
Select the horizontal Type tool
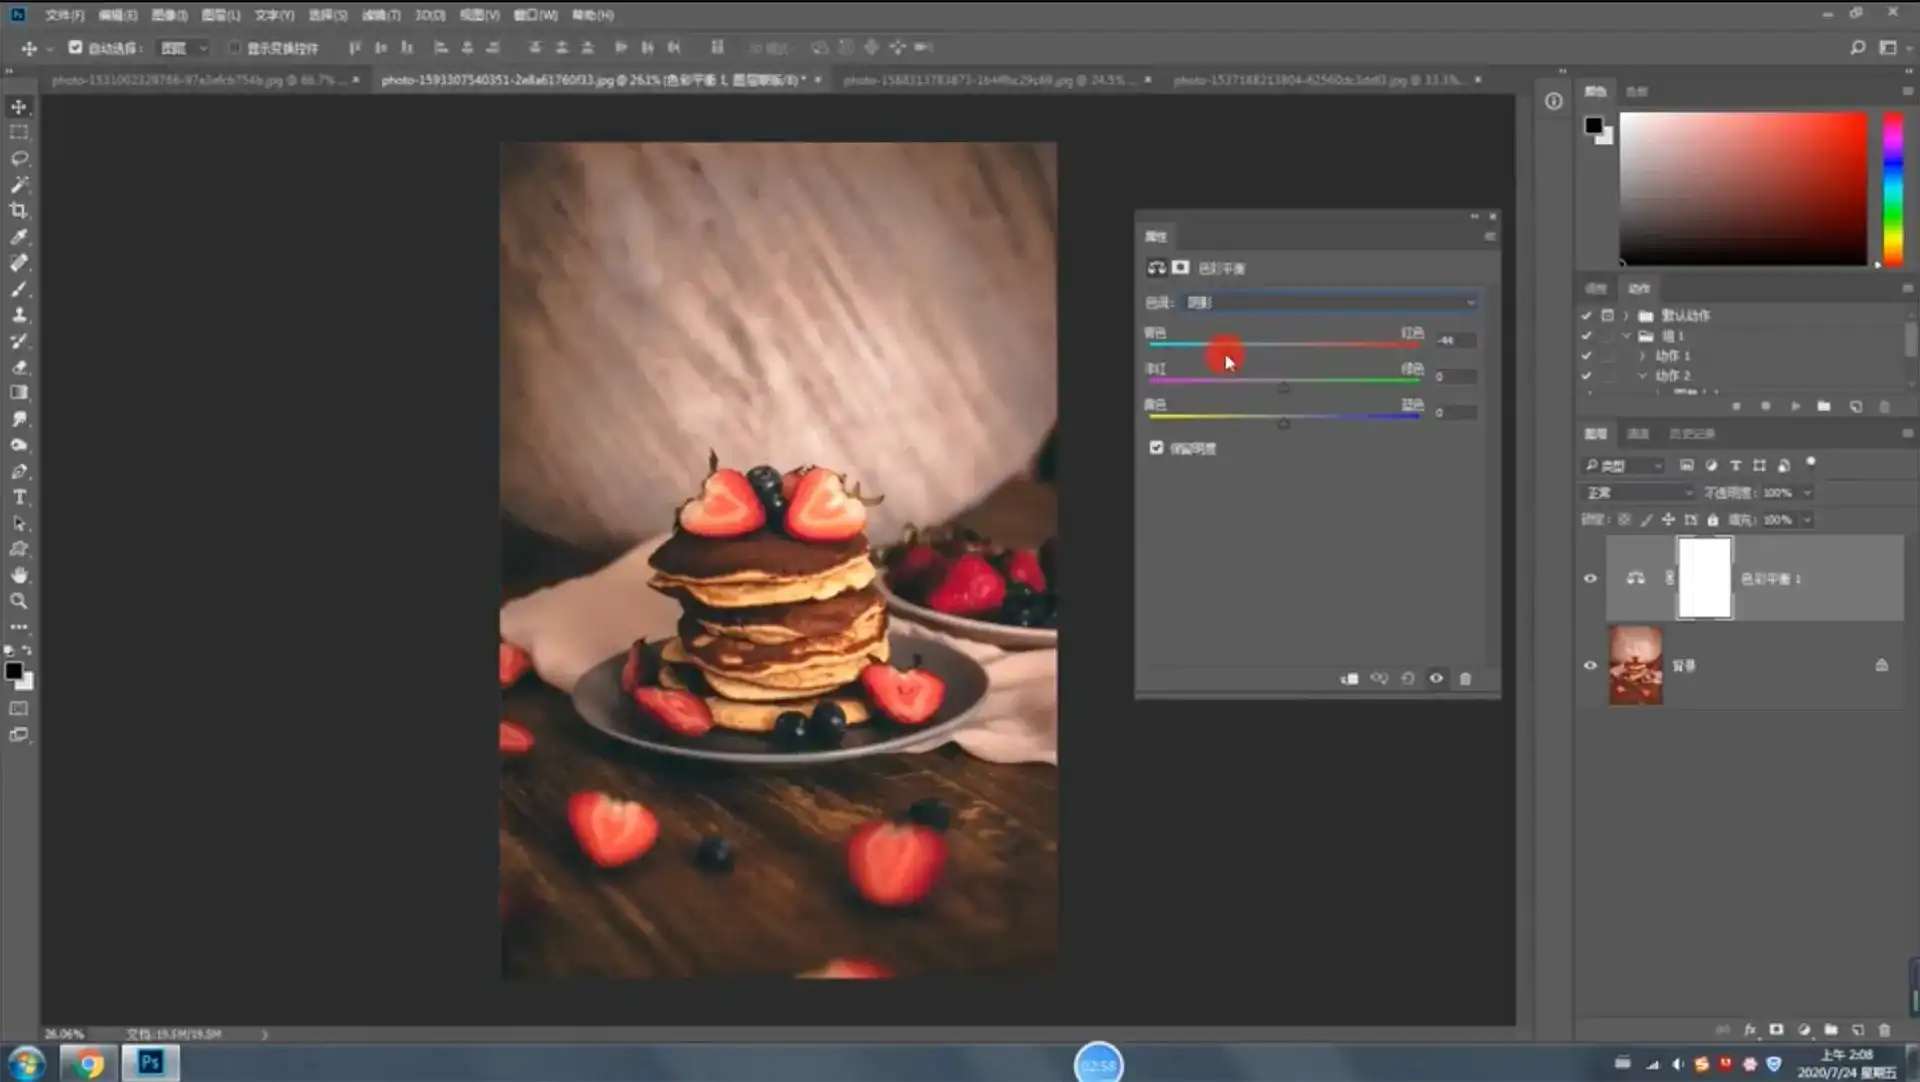19,497
